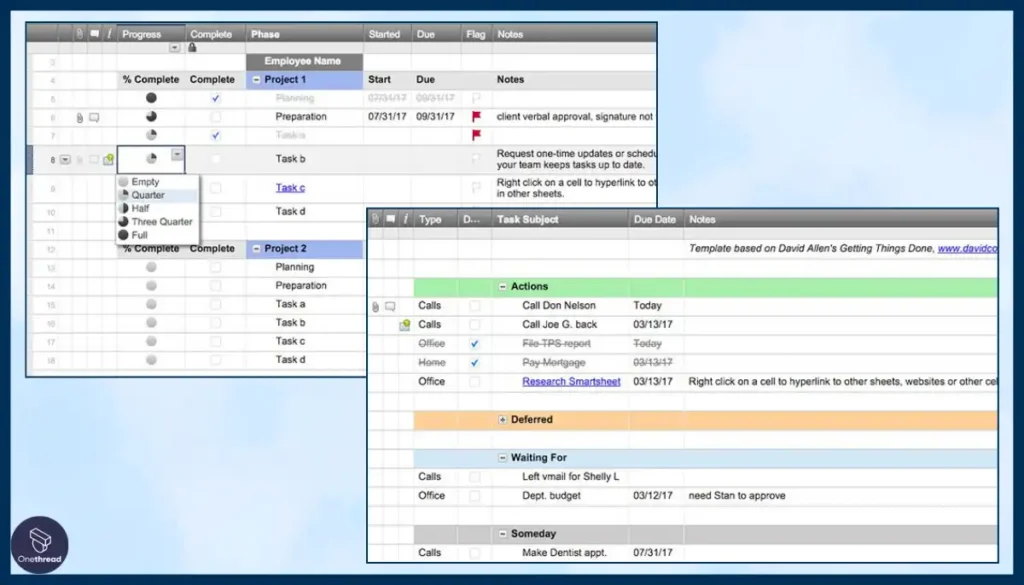This screenshot has height=585, width=1024.
Task: Click the attachment column header icon in the task sheet
Action: (375, 219)
